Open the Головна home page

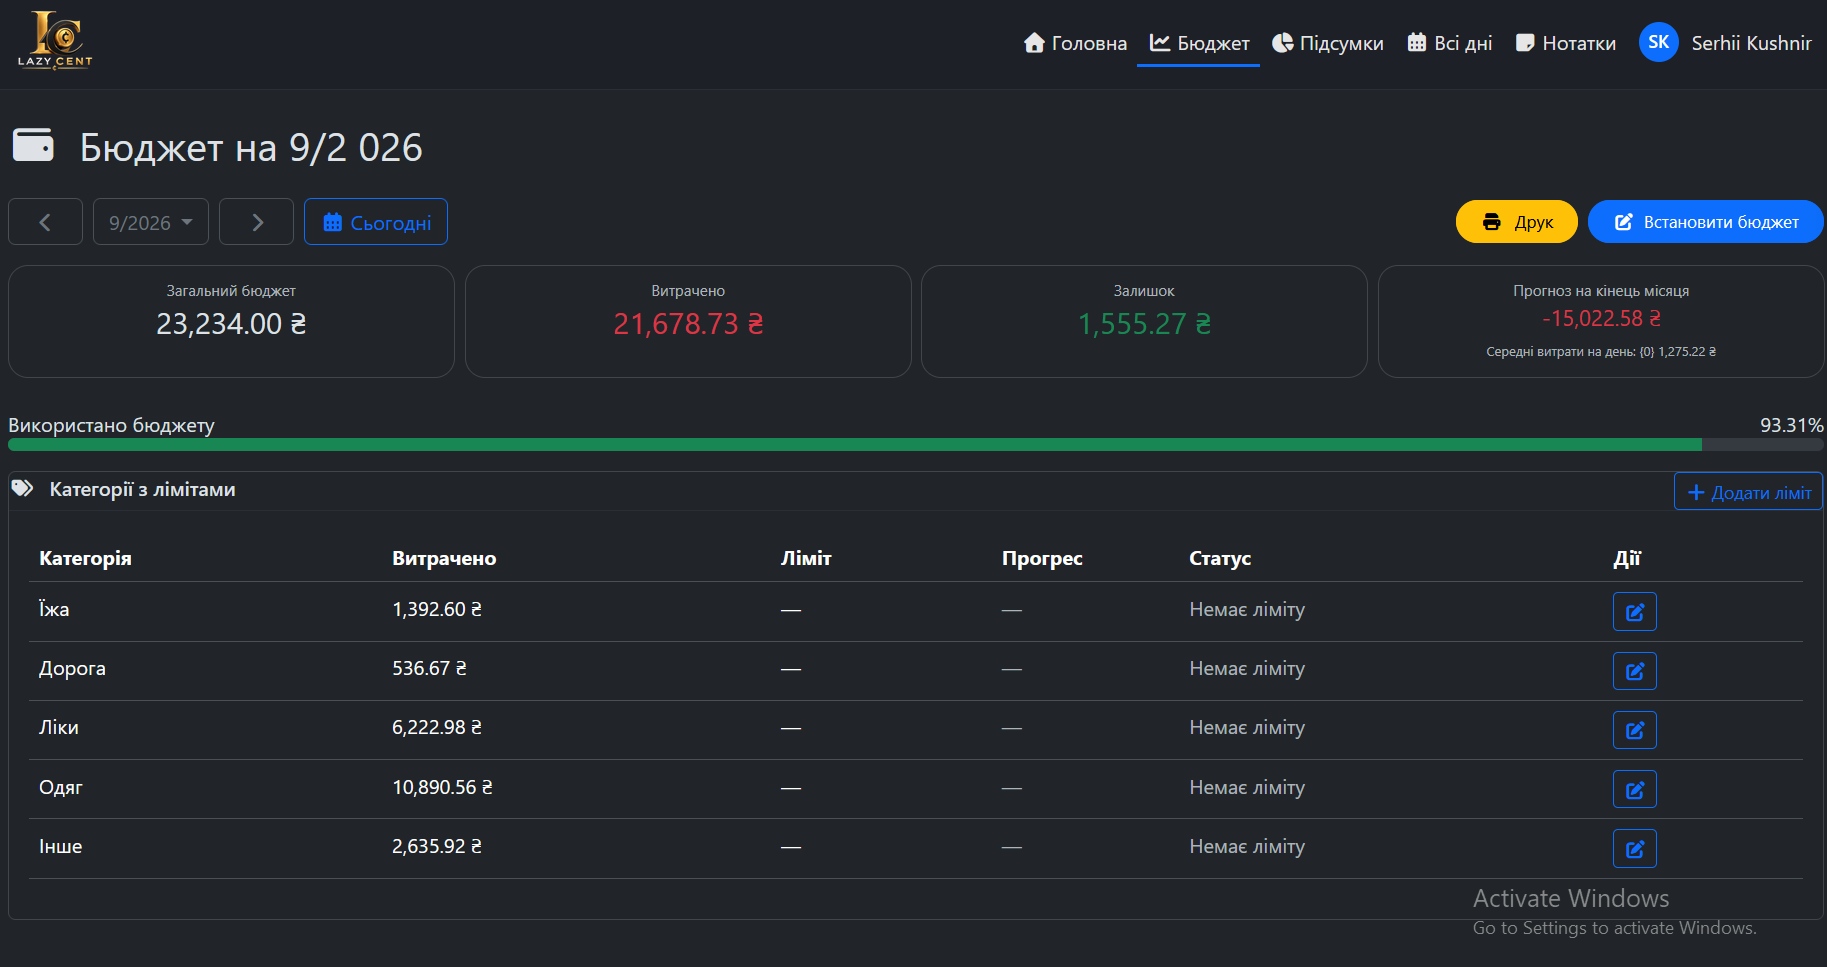1075,43
